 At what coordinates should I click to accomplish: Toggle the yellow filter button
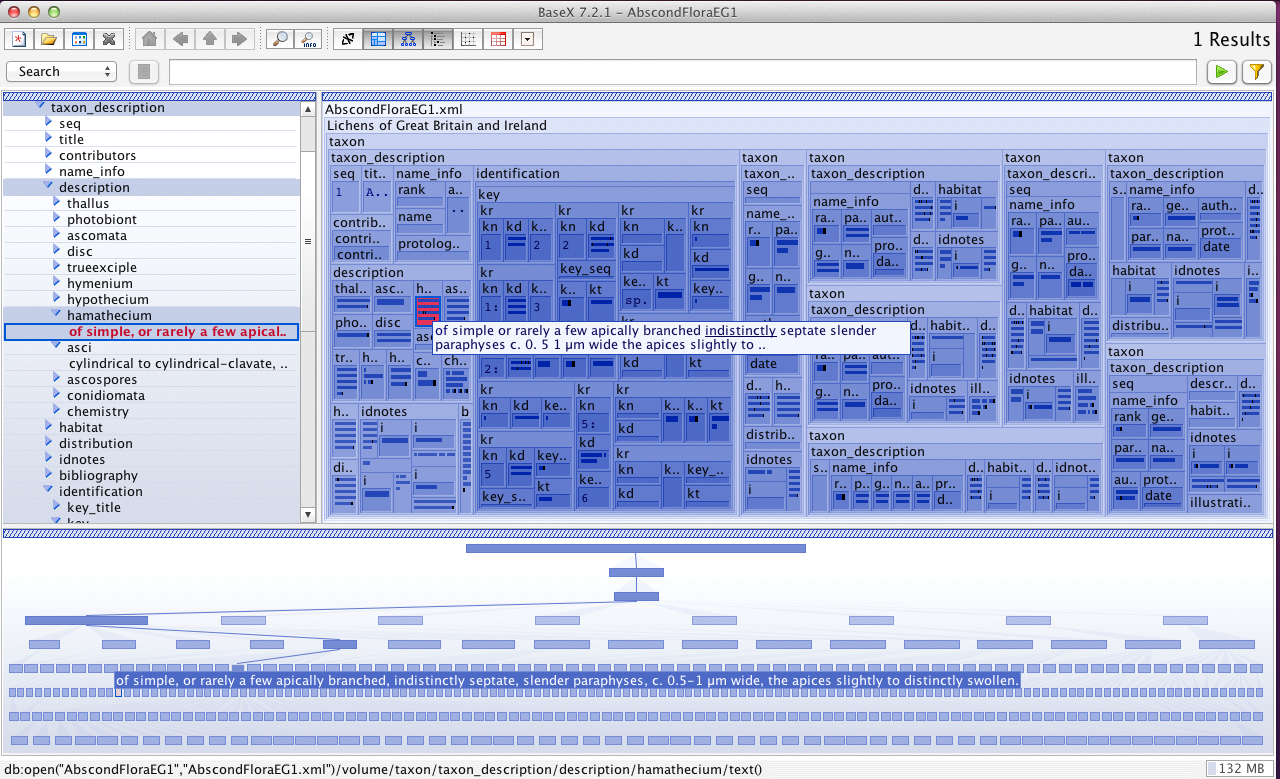click(1255, 72)
